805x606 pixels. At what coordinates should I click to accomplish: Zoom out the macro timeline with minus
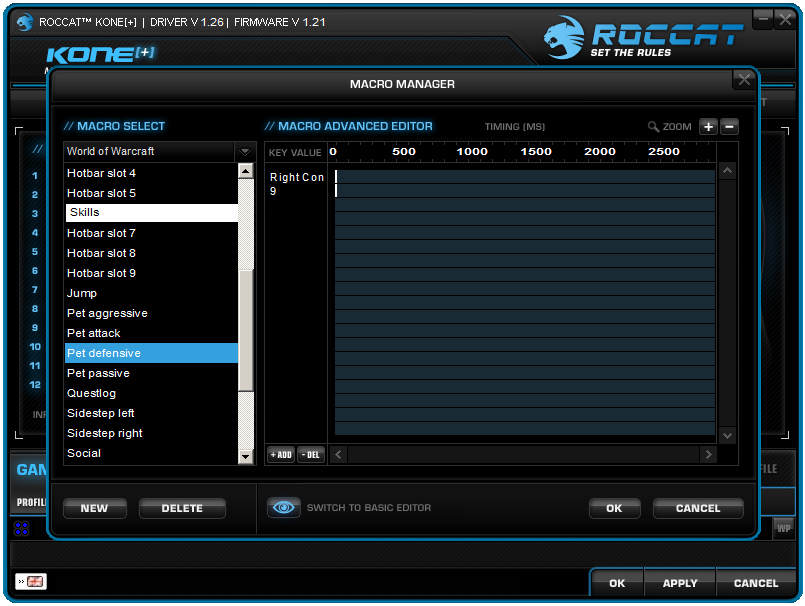coord(730,127)
